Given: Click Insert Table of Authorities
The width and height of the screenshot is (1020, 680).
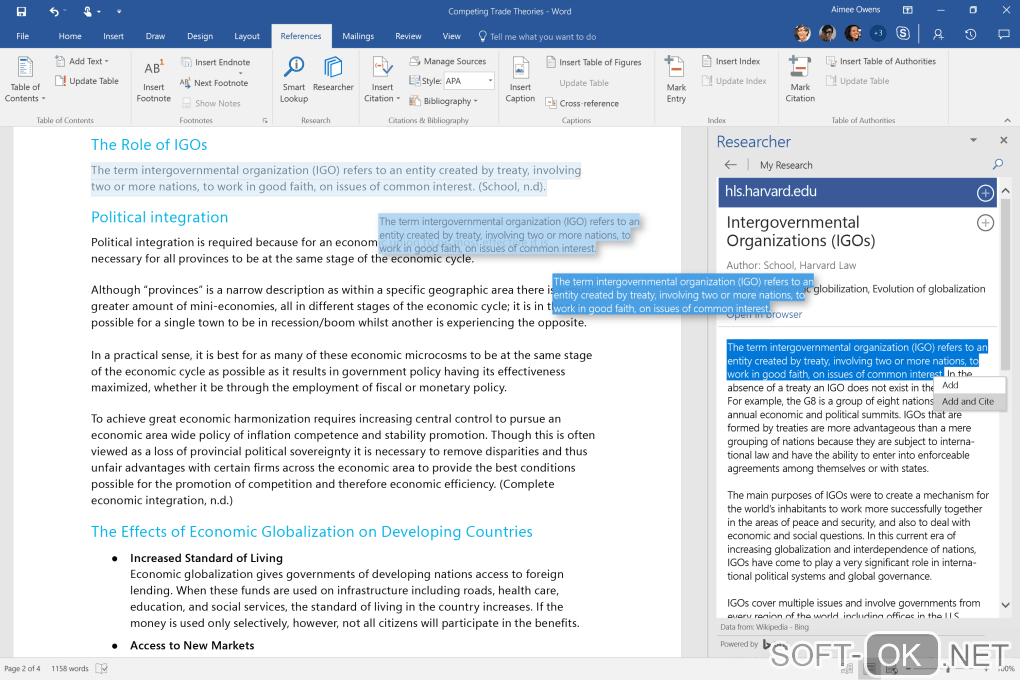Looking at the screenshot, I should tap(881, 61).
